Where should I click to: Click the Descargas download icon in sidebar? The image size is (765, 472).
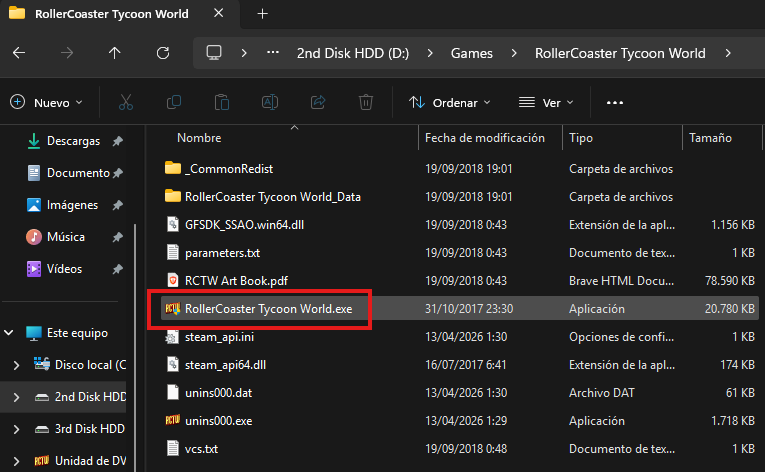tap(34, 141)
